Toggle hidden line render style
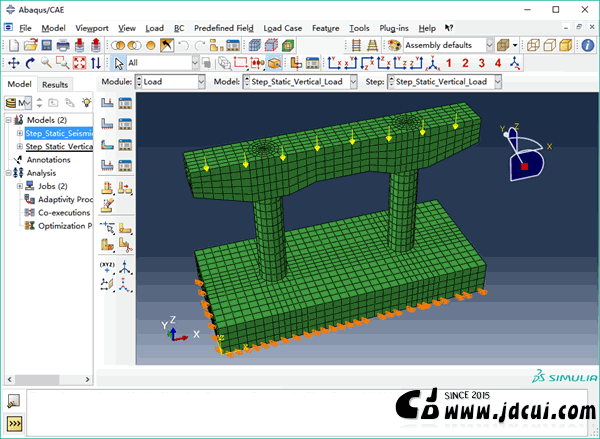This screenshot has height=439, width=600. [549, 46]
